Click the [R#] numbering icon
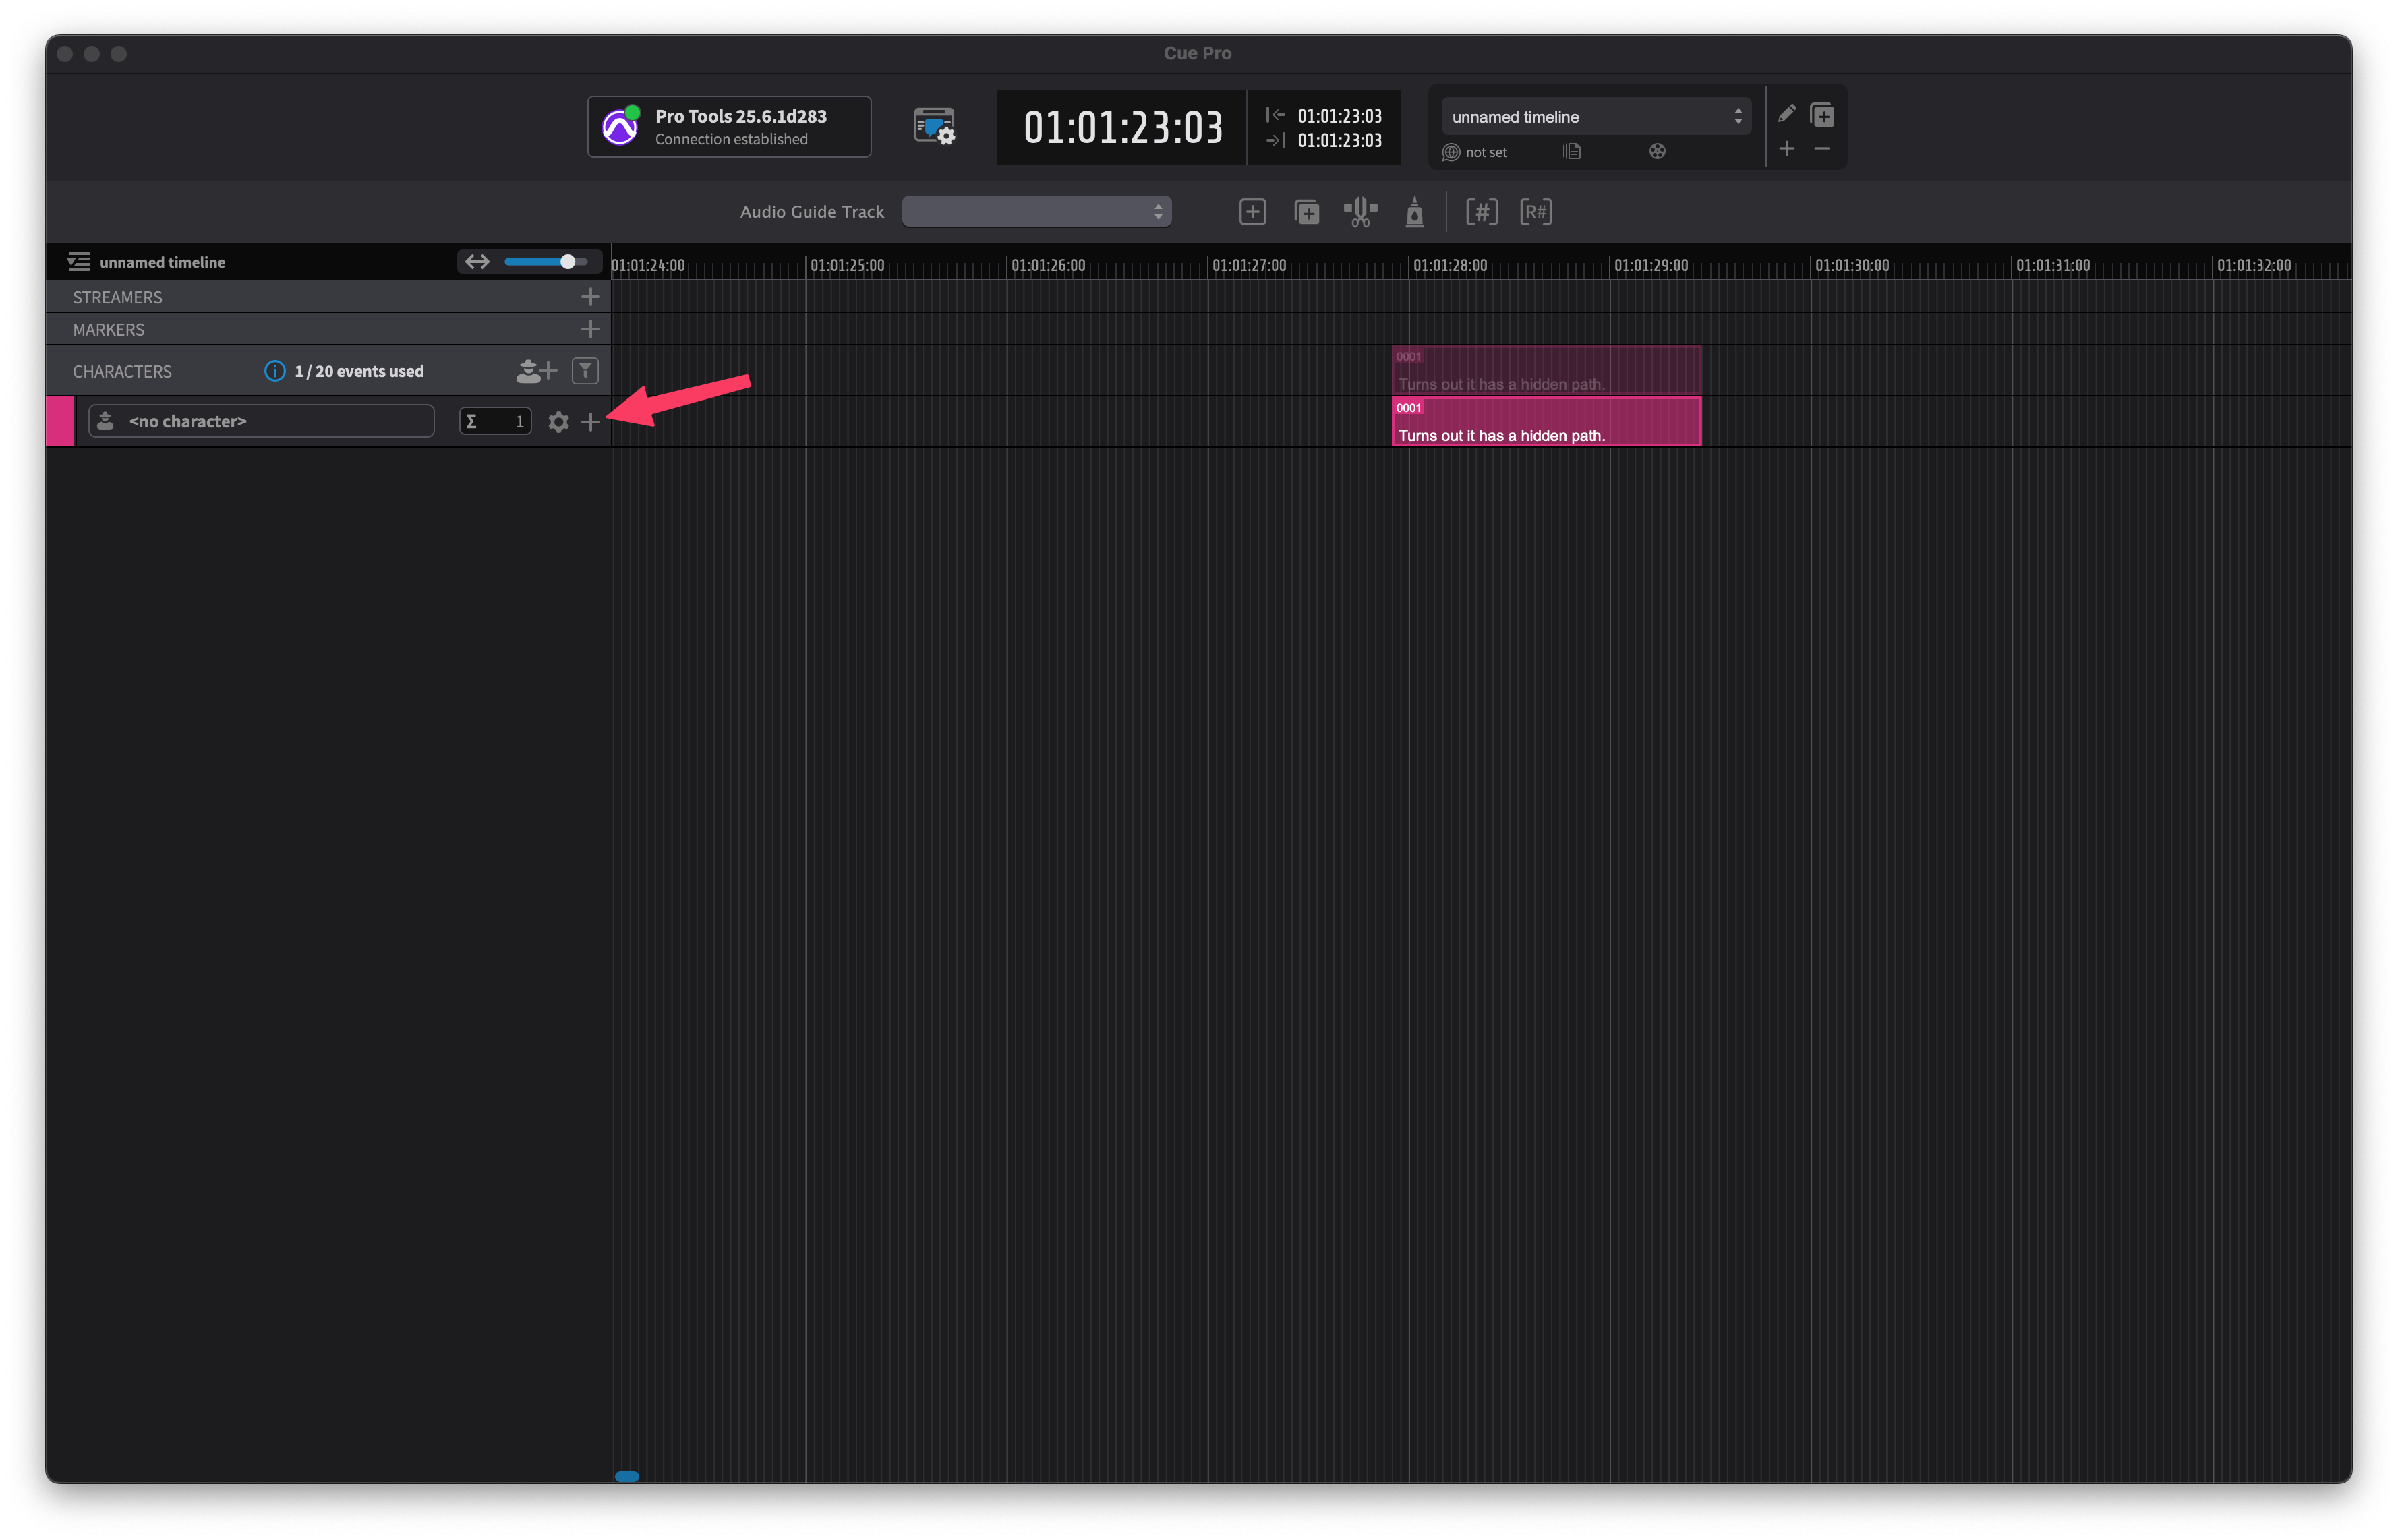The height and width of the screenshot is (1540, 2398). click(x=1535, y=212)
